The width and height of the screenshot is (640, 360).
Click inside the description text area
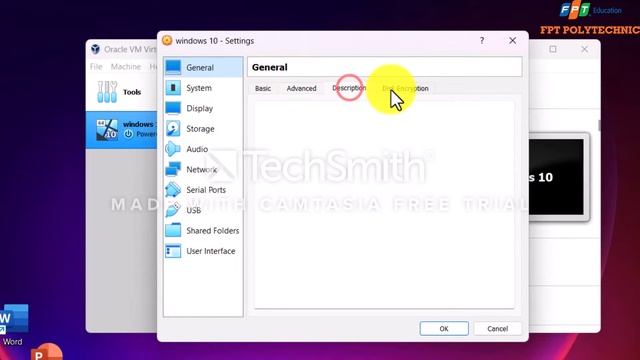pos(384,205)
